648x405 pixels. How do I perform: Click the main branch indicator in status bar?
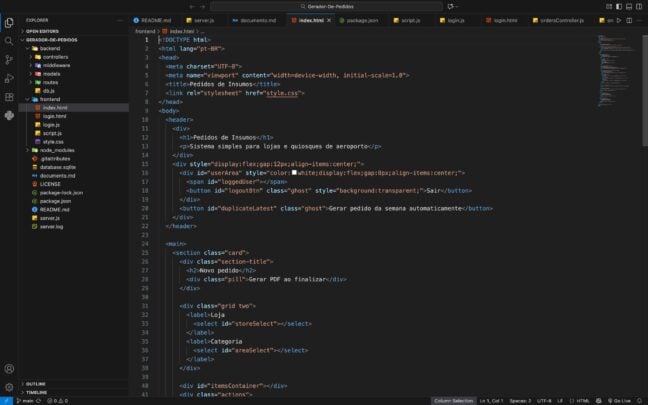click(x=28, y=401)
